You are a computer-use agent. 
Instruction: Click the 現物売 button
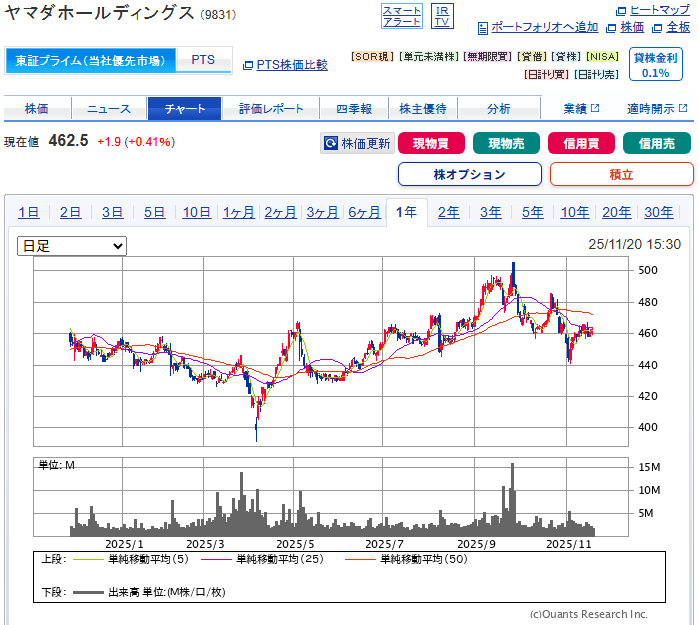[x=506, y=144]
